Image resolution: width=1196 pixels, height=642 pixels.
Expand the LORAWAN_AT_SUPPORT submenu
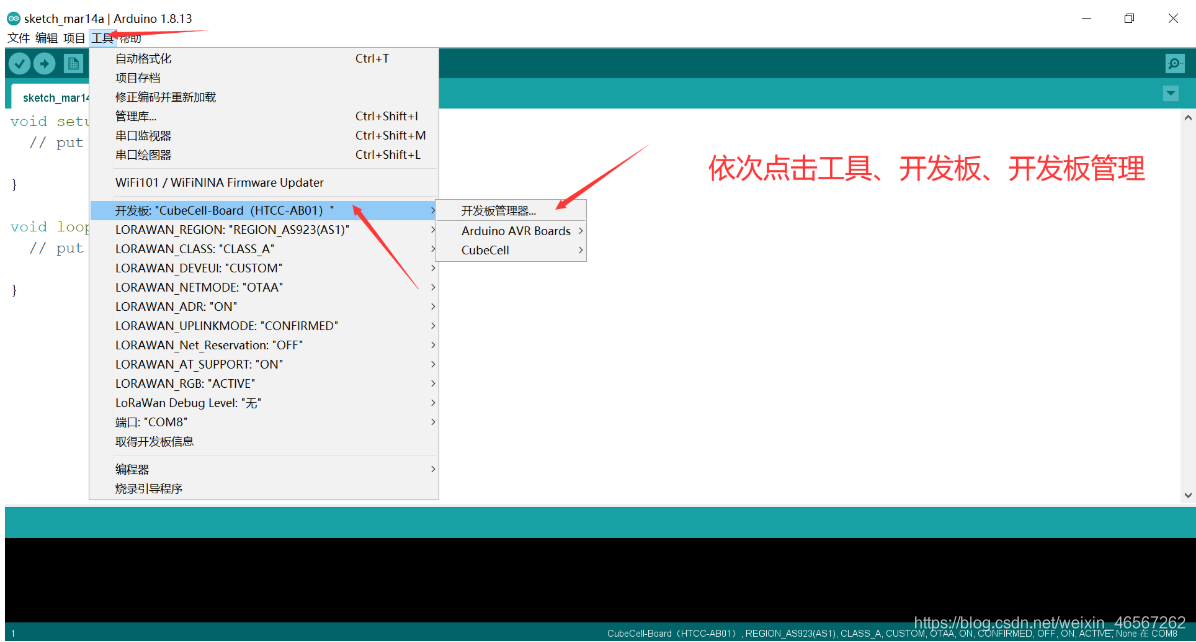click(264, 364)
